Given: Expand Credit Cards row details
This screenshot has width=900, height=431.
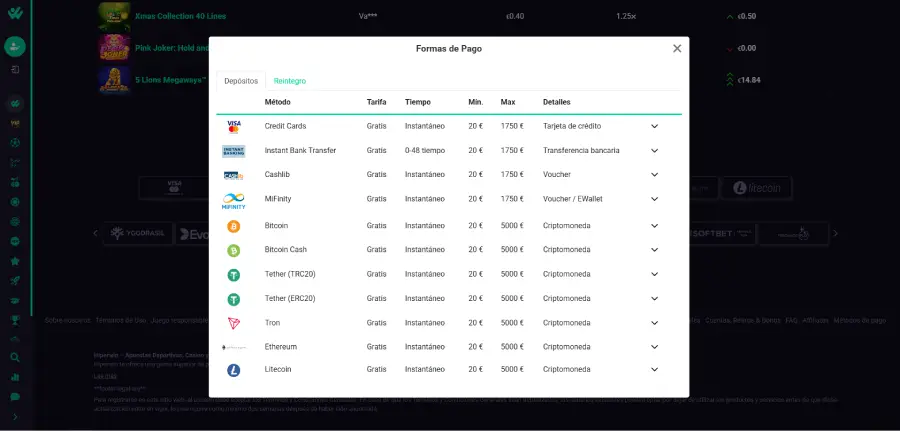Looking at the screenshot, I should (654, 126).
